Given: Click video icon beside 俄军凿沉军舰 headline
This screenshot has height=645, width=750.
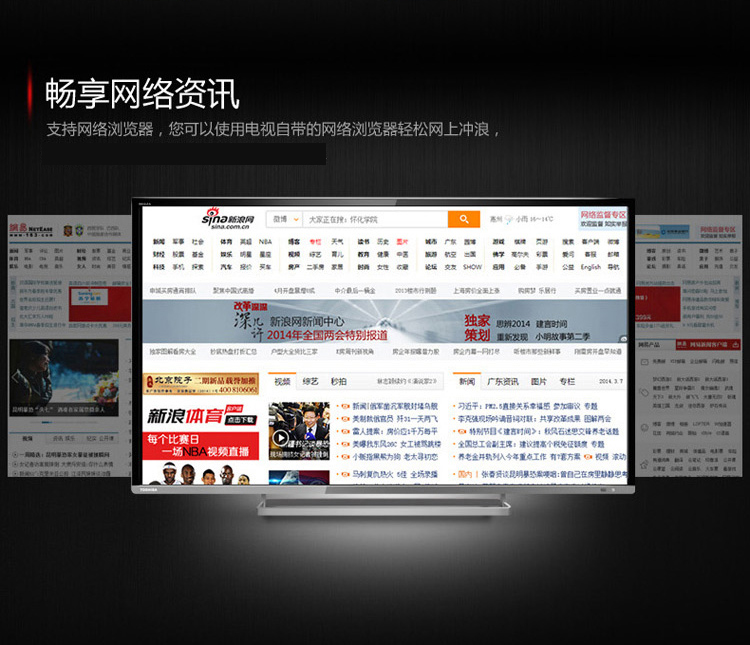Looking at the screenshot, I should (346, 406).
